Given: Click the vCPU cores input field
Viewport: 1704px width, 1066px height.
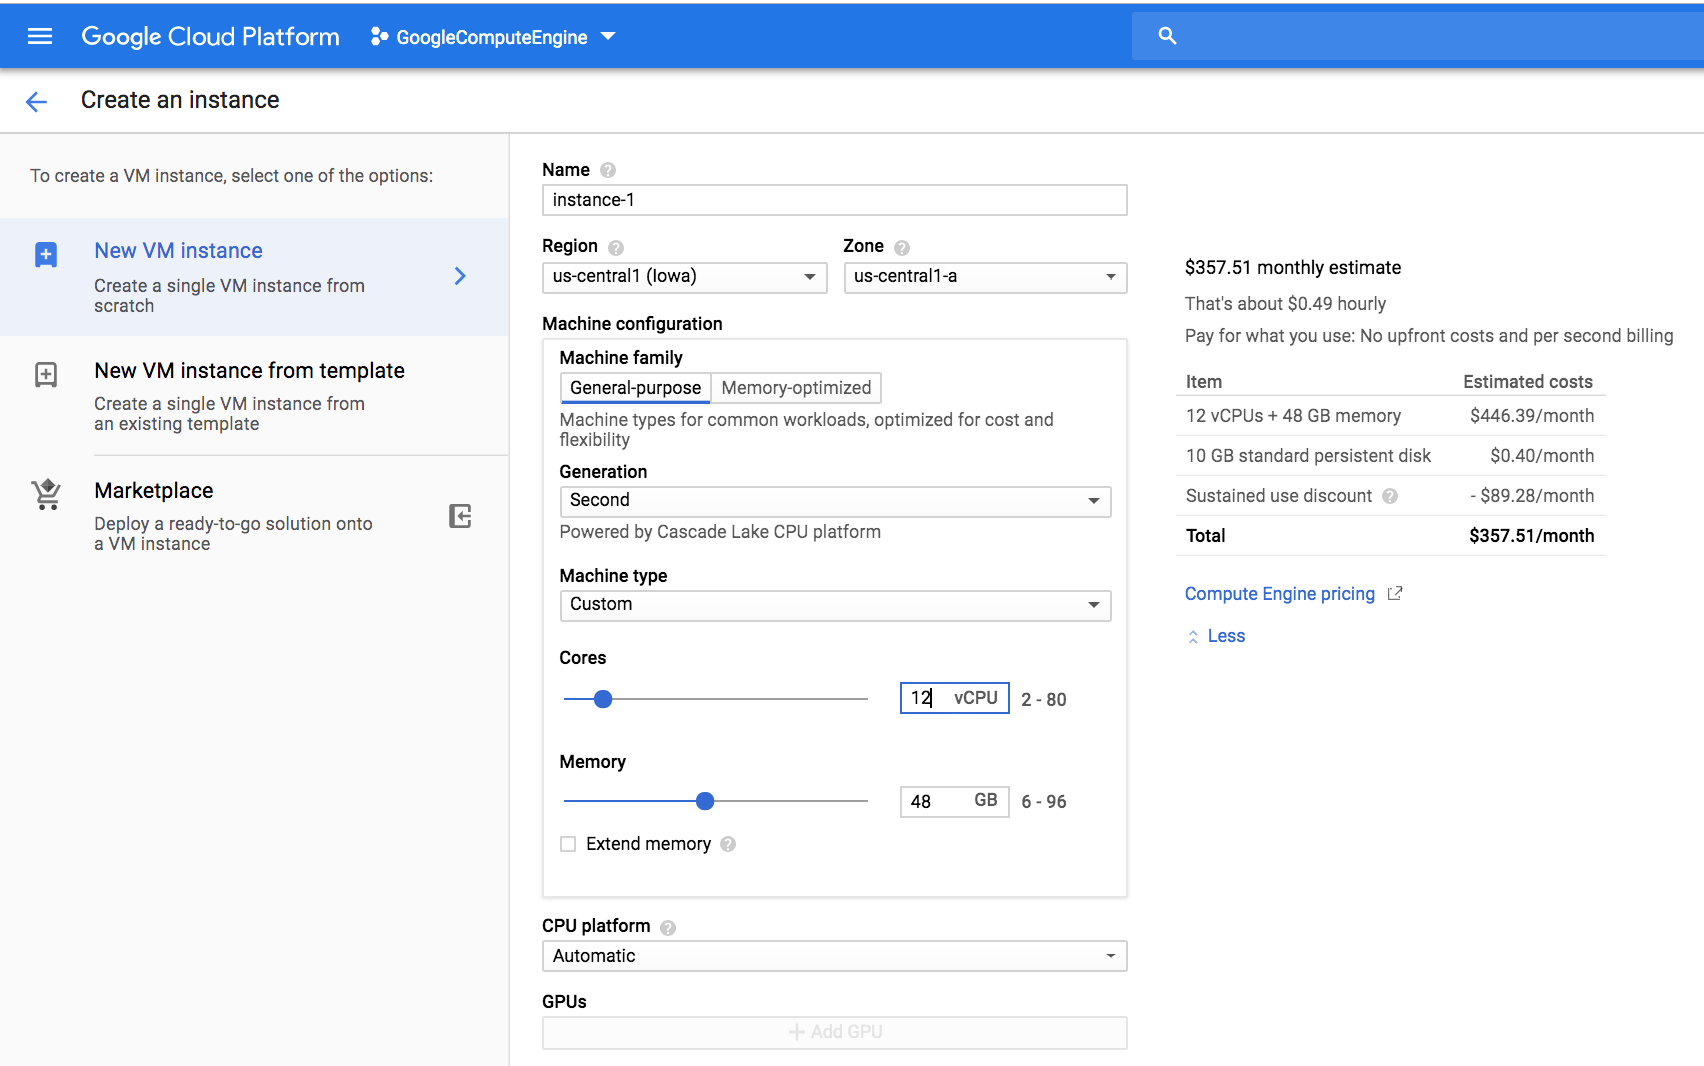Looking at the screenshot, I should pyautogui.click(x=954, y=698).
